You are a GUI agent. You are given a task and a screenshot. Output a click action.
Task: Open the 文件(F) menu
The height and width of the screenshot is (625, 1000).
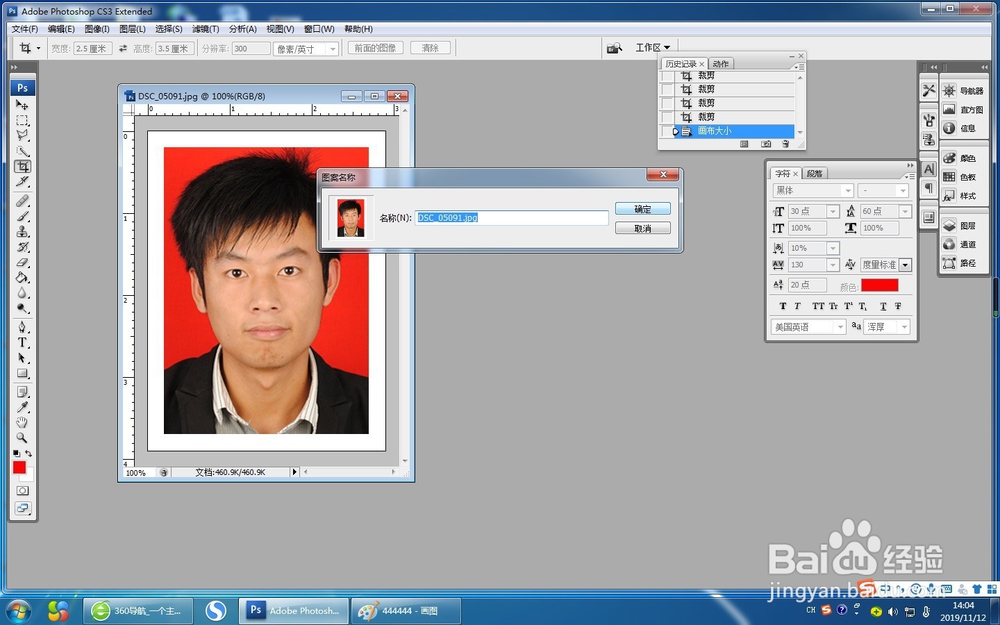point(25,29)
